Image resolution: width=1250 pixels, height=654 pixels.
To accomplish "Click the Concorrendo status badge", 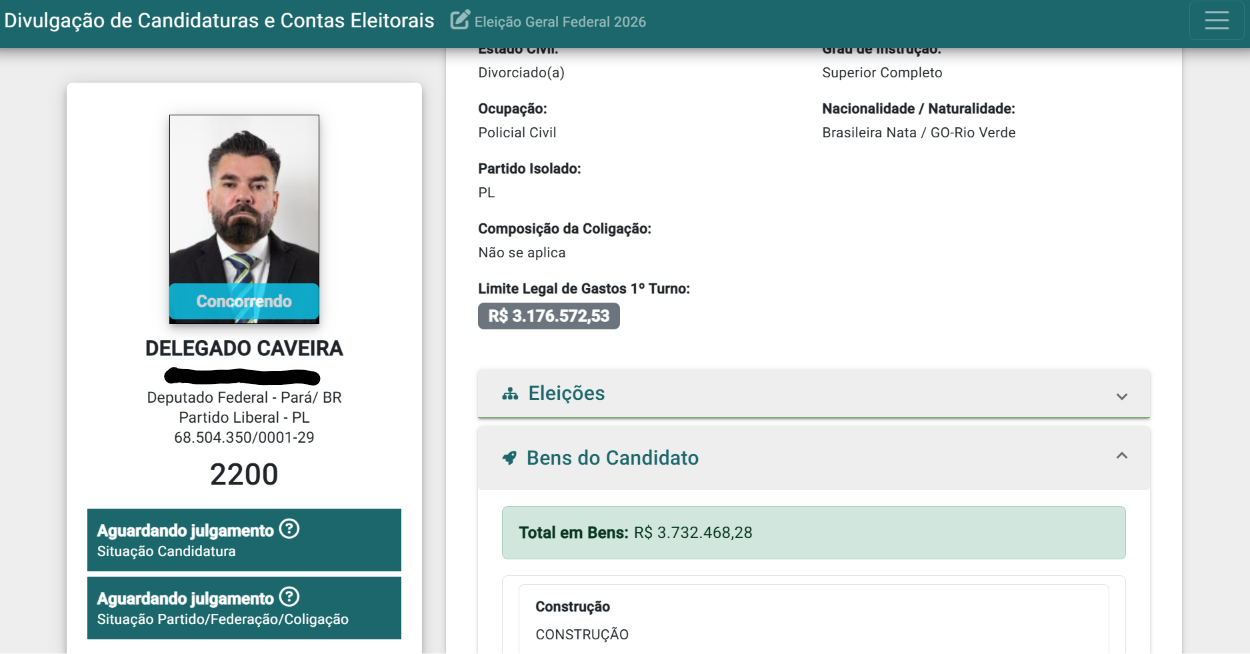I will pyautogui.click(x=244, y=301).
